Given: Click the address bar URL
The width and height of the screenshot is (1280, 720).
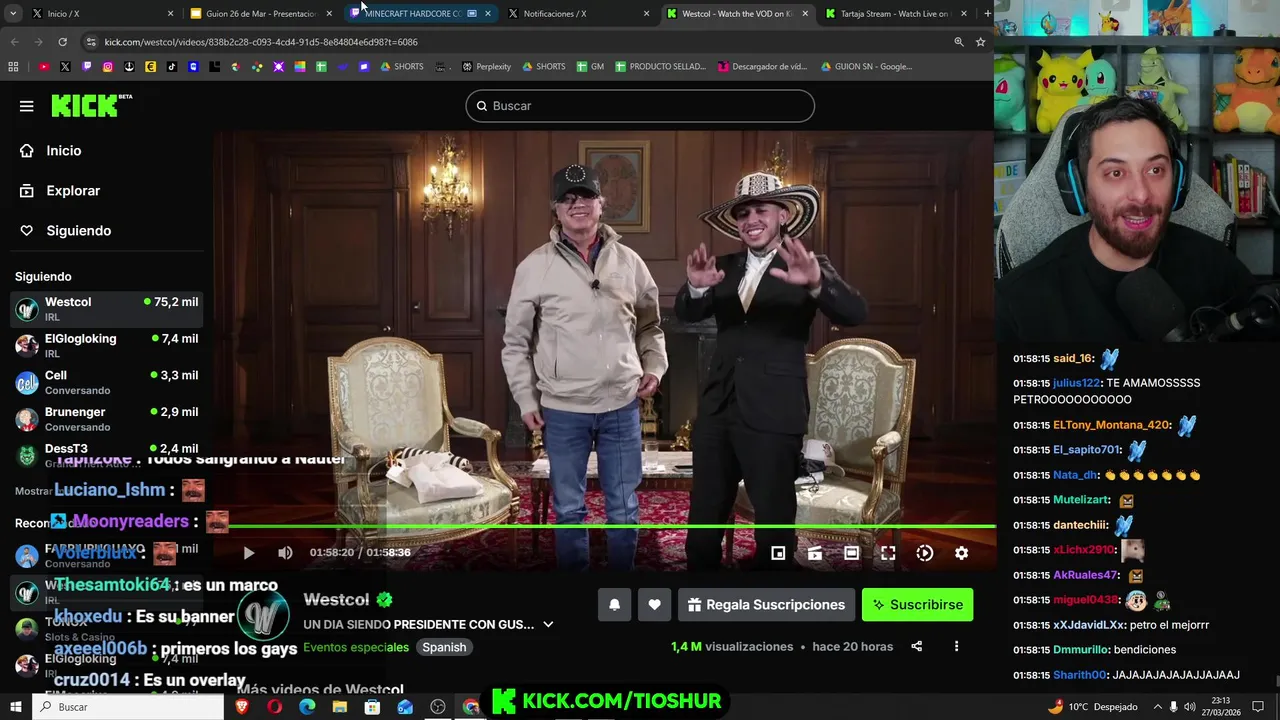Looking at the screenshot, I should tap(261, 42).
